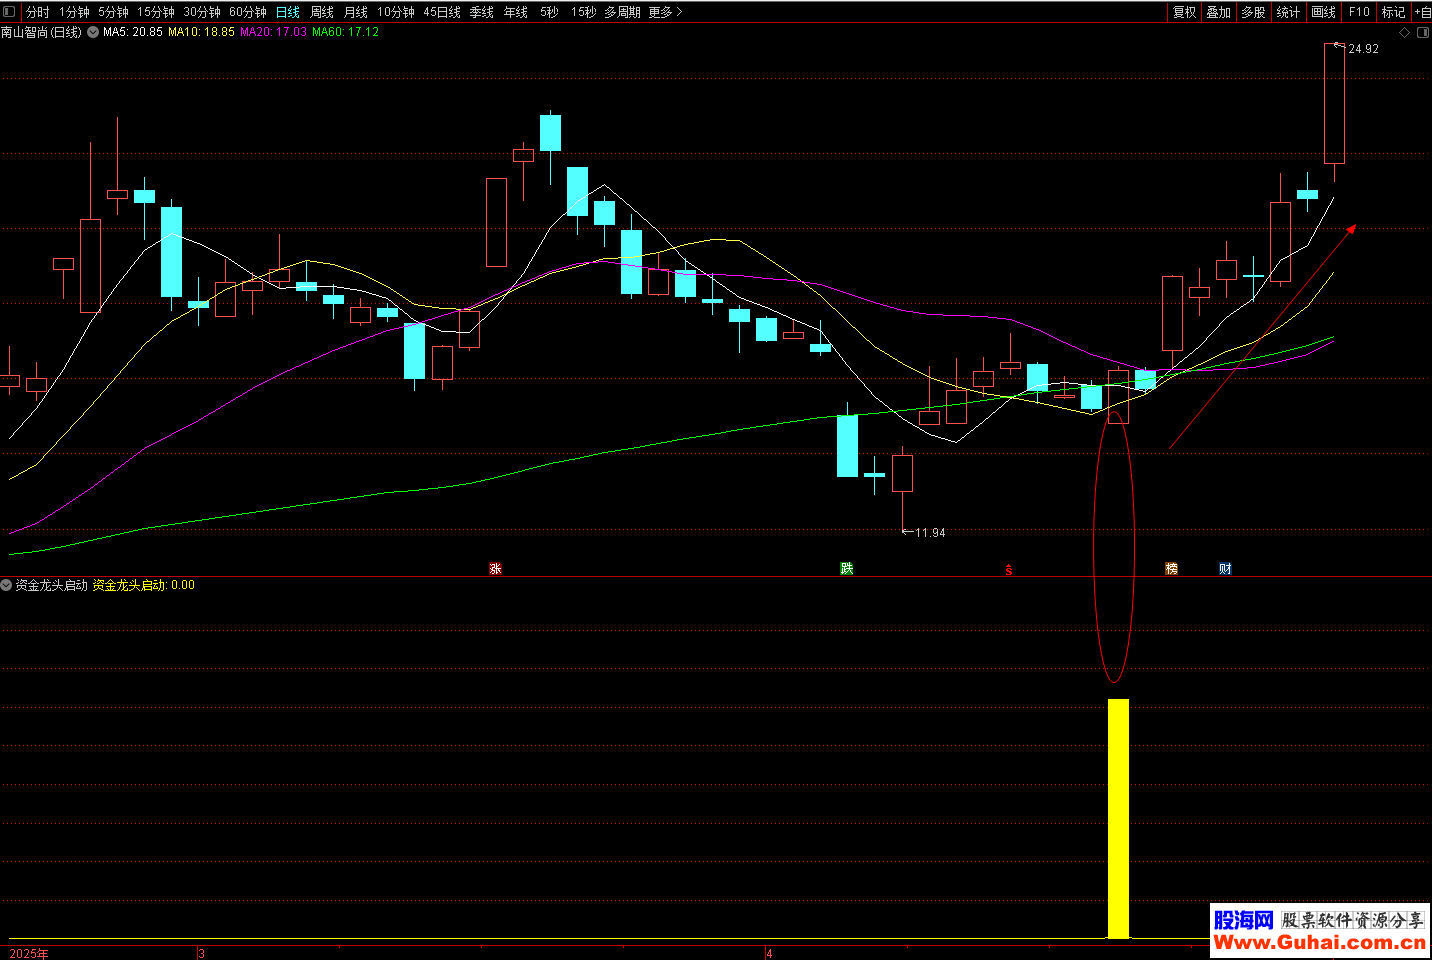Switch to 15分钟 period
The width and height of the screenshot is (1432, 960).
tap(156, 12)
